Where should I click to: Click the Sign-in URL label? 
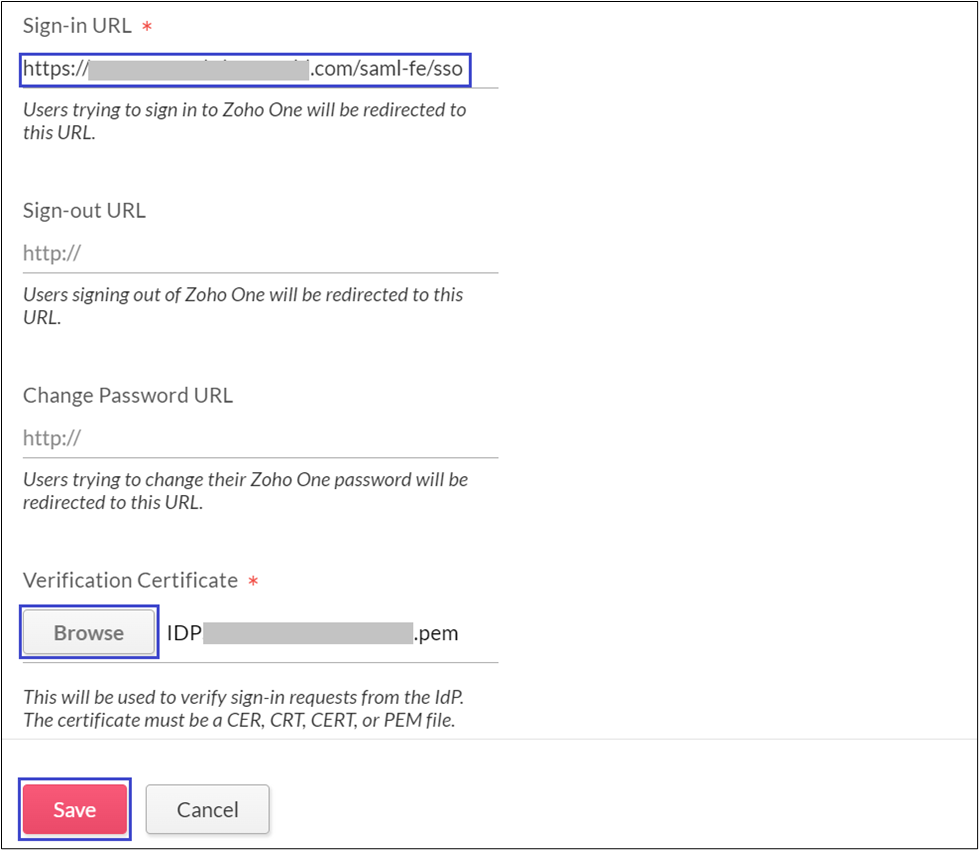pyautogui.click(x=77, y=26)
